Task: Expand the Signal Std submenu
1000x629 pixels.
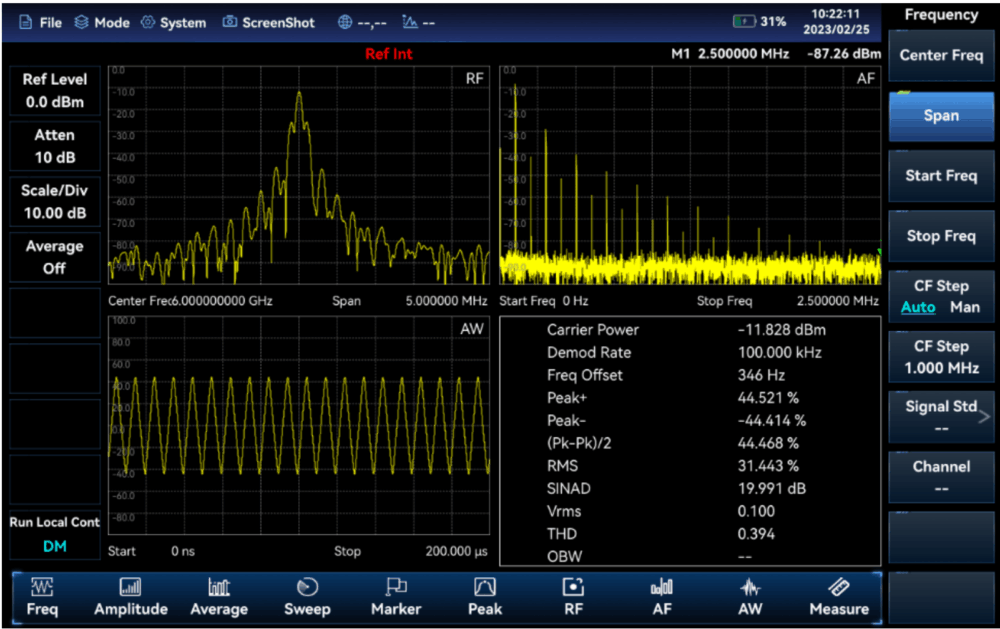Action: click(x=941, y=417)
